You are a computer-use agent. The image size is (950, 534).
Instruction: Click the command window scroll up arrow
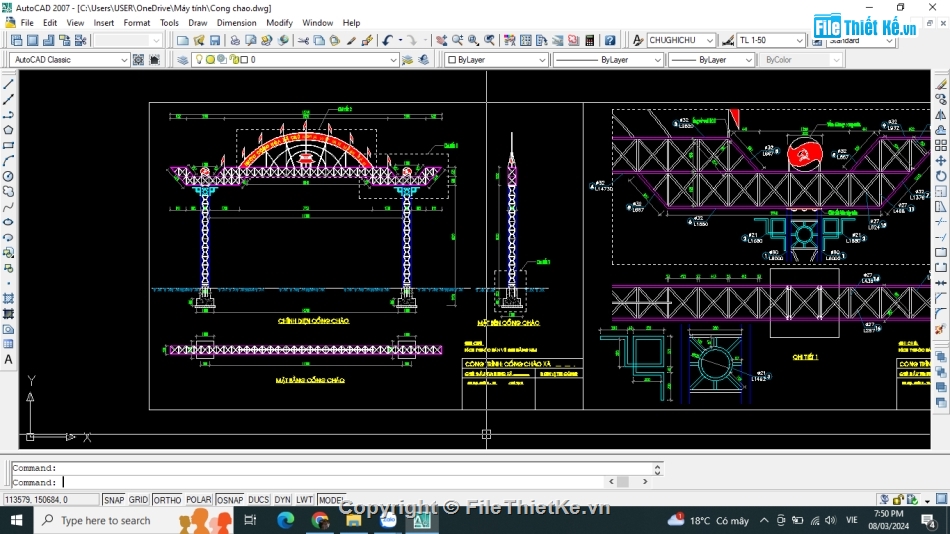[657, 466]
